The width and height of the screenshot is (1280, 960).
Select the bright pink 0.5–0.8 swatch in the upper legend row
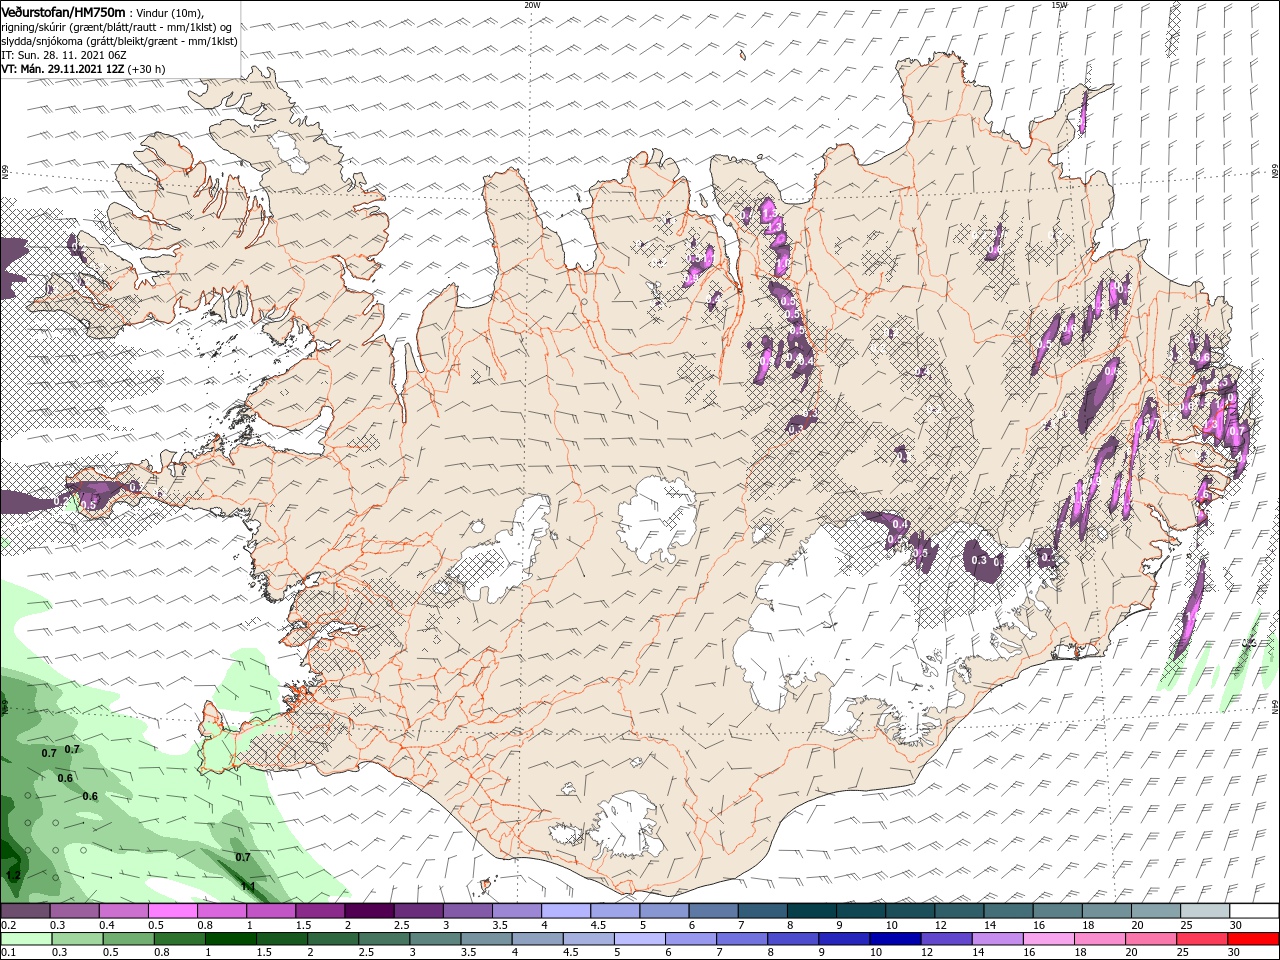coord(172,910)
